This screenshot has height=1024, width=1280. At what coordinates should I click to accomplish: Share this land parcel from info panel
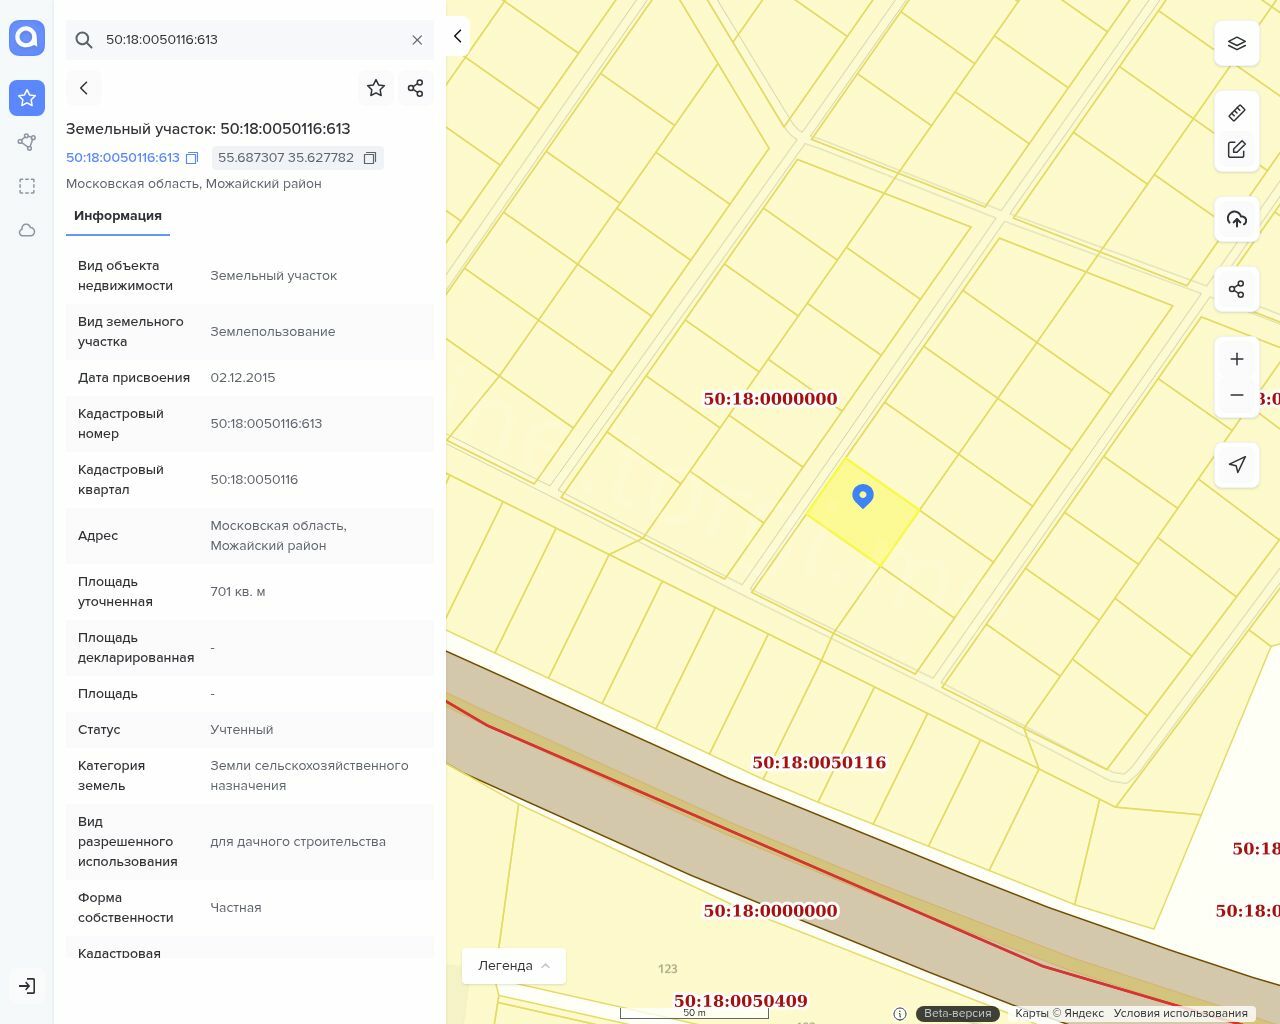pos(416,88)
